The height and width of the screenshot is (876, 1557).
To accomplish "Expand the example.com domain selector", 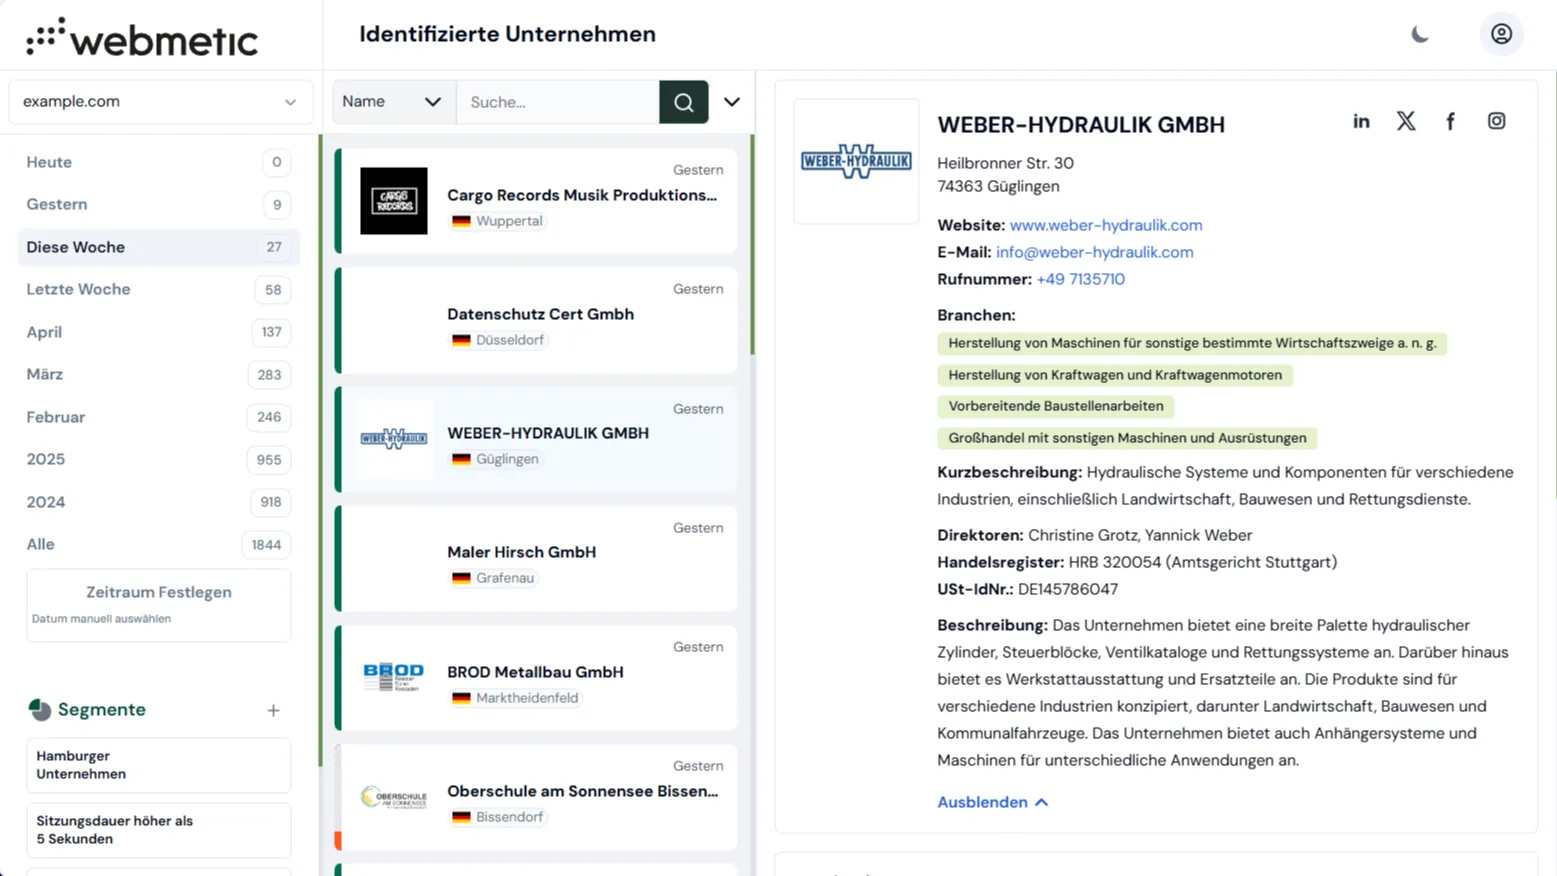I will [x=290, y=101].
